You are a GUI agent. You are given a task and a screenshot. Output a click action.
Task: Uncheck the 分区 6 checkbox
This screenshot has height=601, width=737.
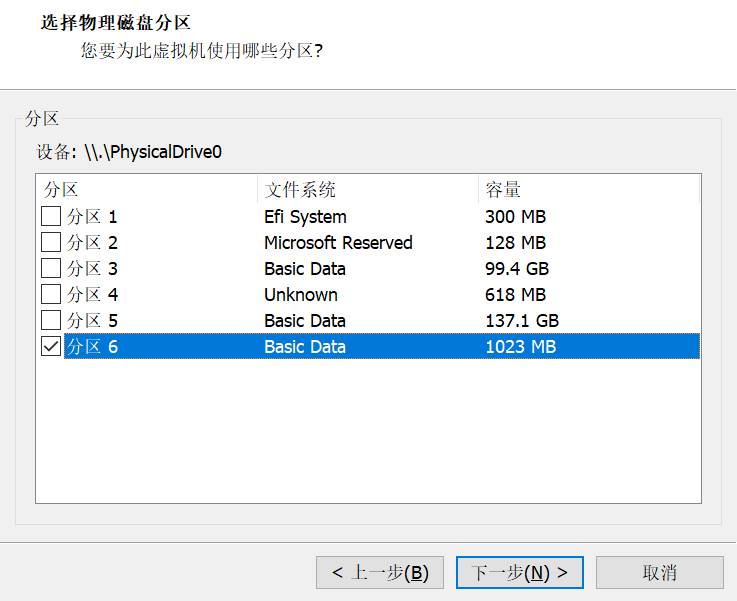[50, 347]
